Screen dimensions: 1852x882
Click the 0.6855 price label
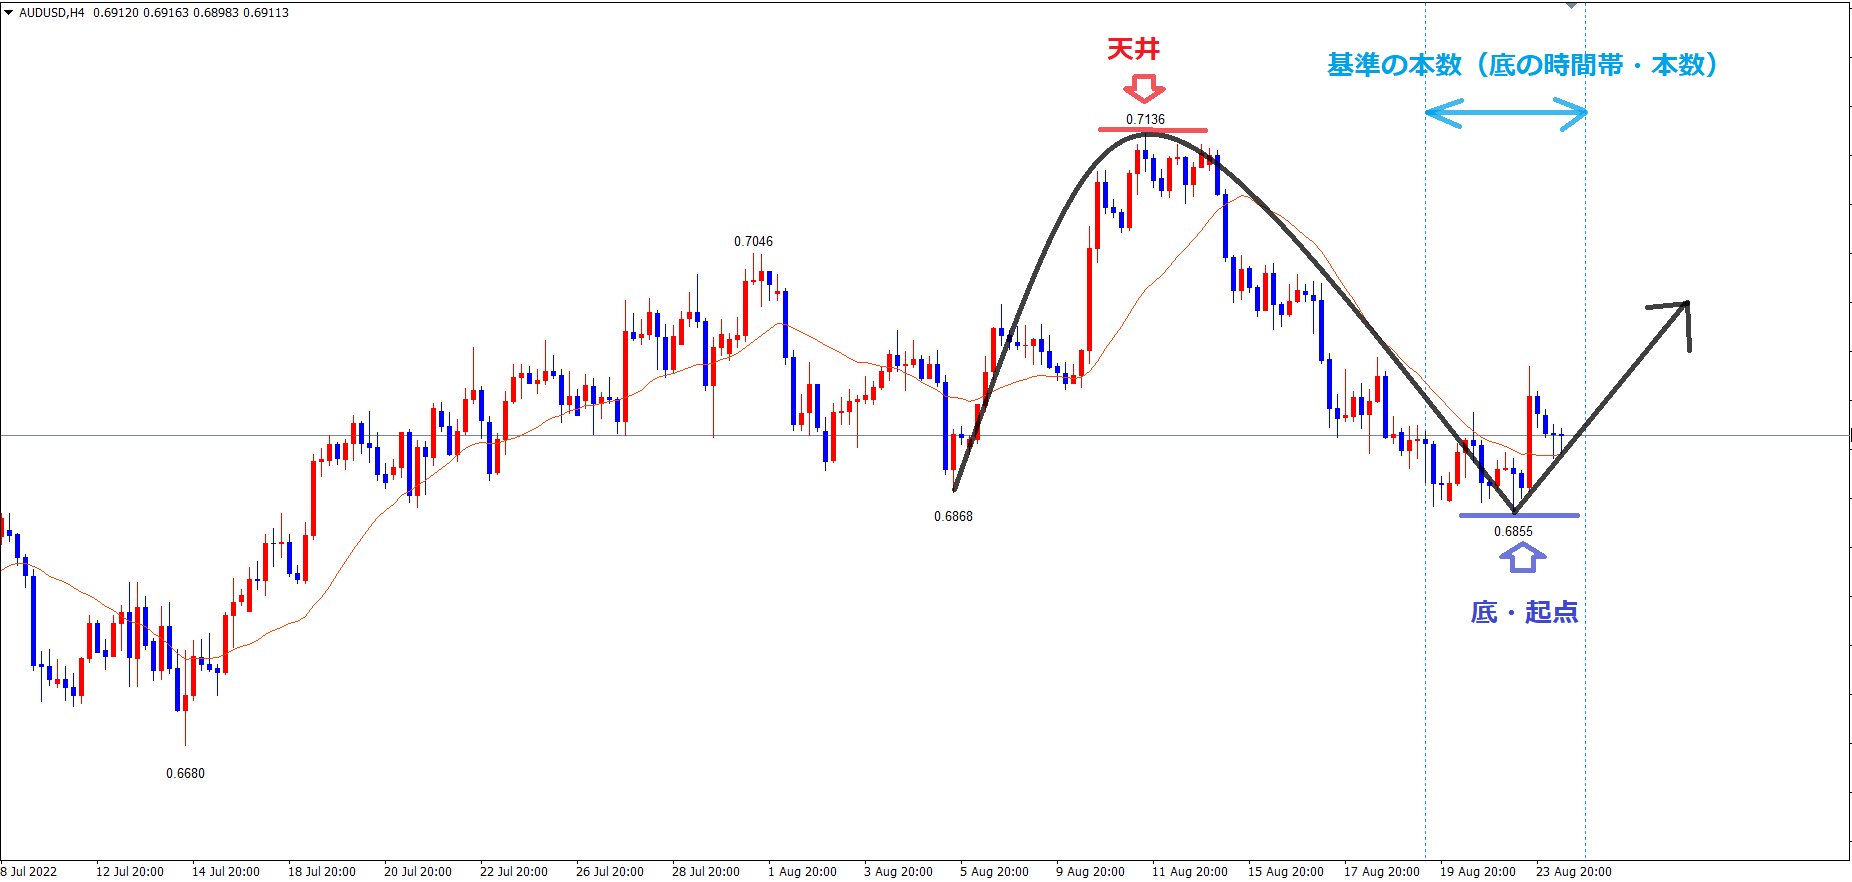pos(1513,531)
